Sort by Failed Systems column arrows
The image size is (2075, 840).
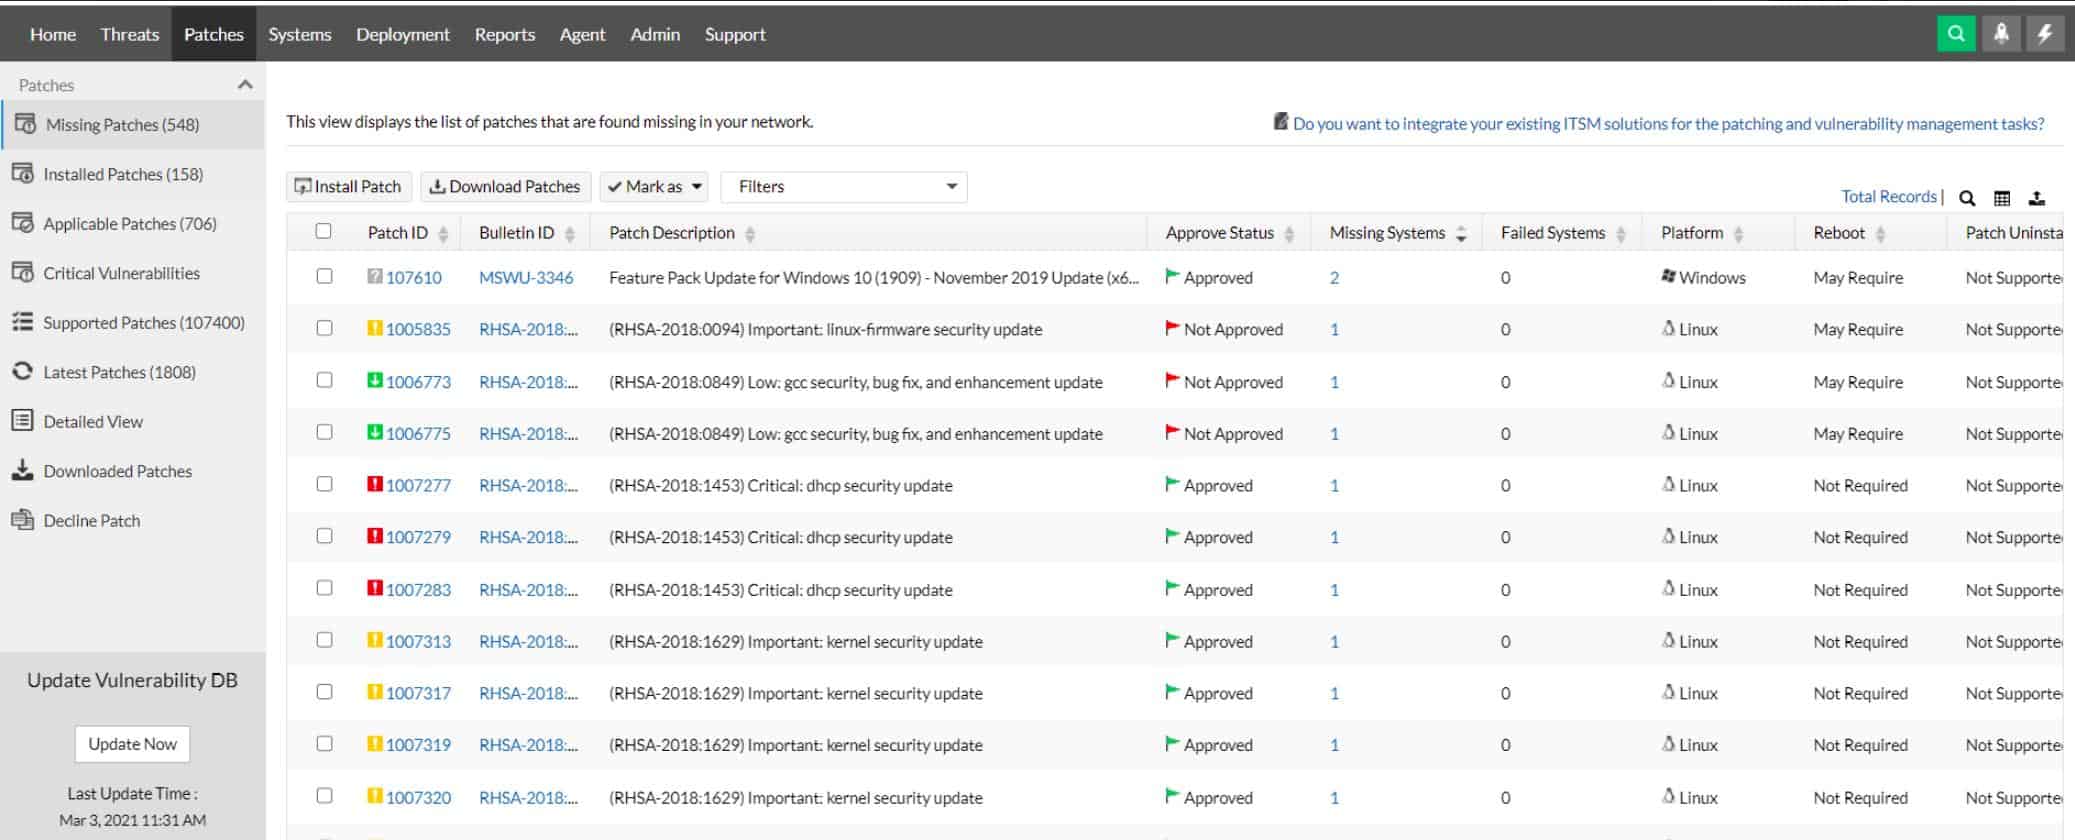(x=1621, y=234)
